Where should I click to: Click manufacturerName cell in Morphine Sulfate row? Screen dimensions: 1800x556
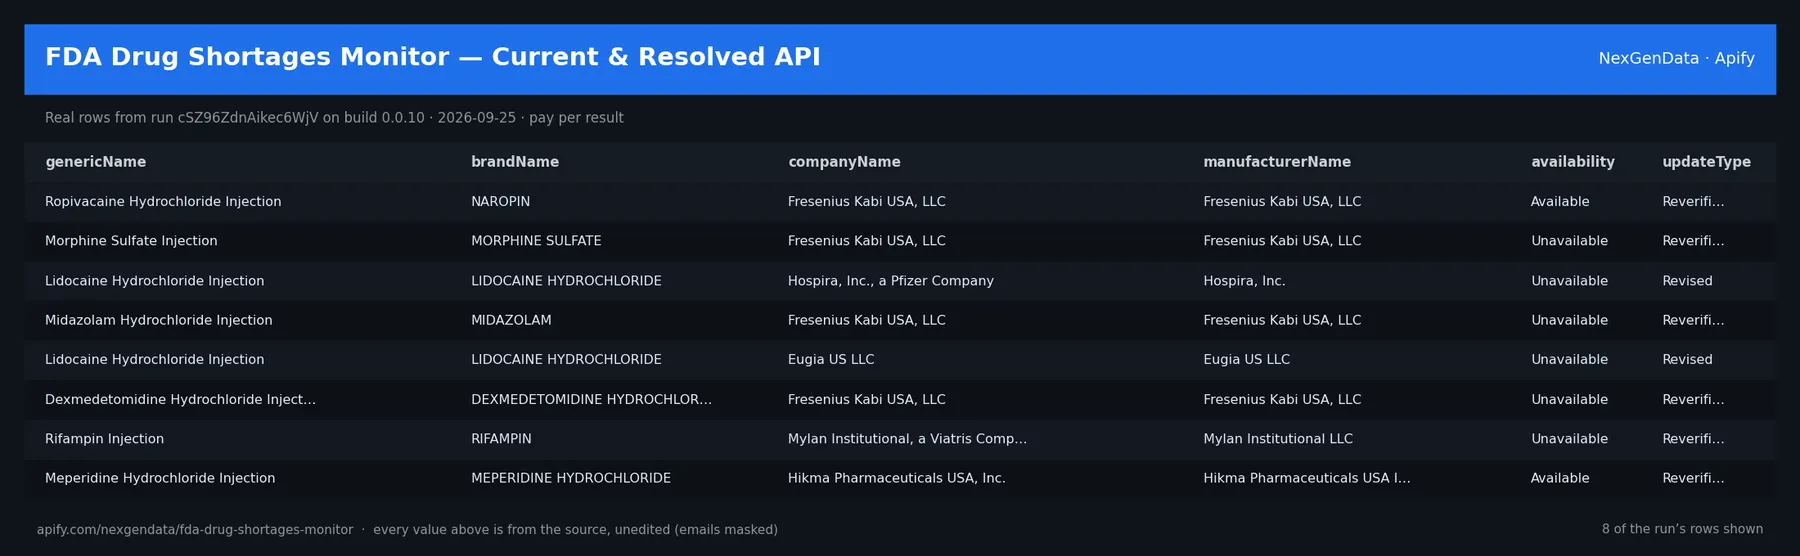[x=1282, y=241]
